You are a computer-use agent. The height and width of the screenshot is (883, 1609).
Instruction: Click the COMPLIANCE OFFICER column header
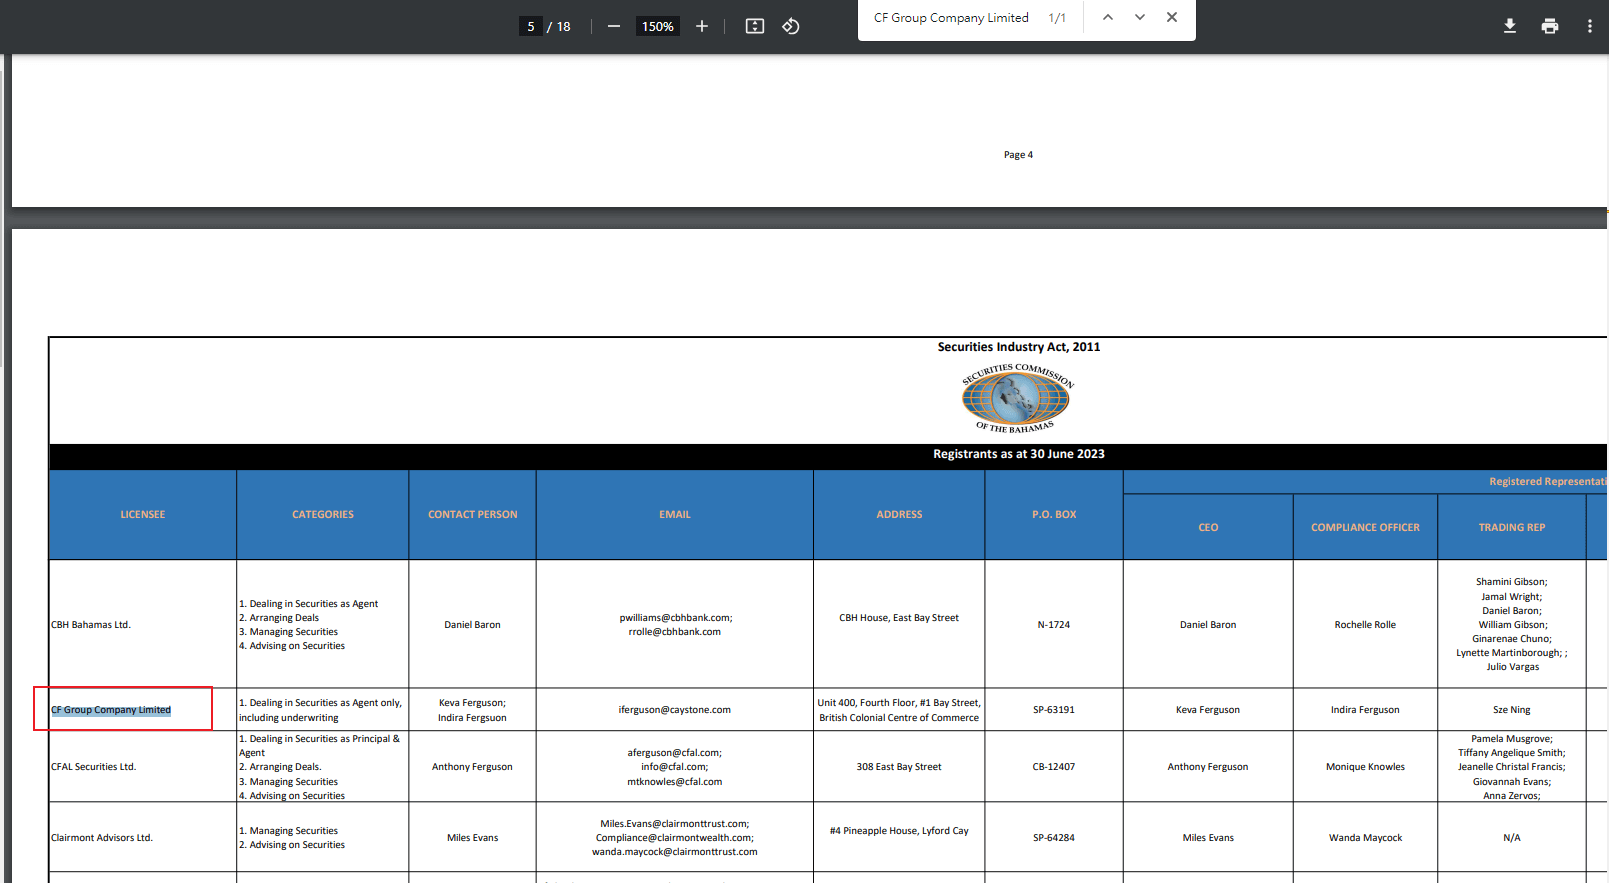click(1365, 527)
